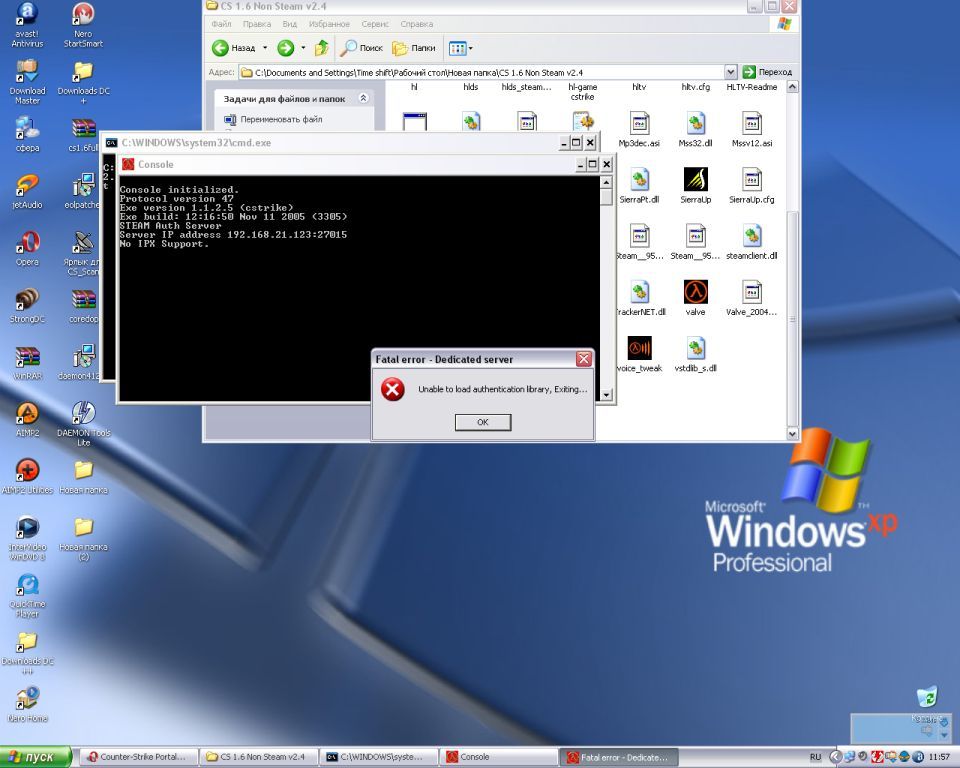
Task: Open Search (Поиск) in Explorer toolbar
Action: click(x=361, y=48)
